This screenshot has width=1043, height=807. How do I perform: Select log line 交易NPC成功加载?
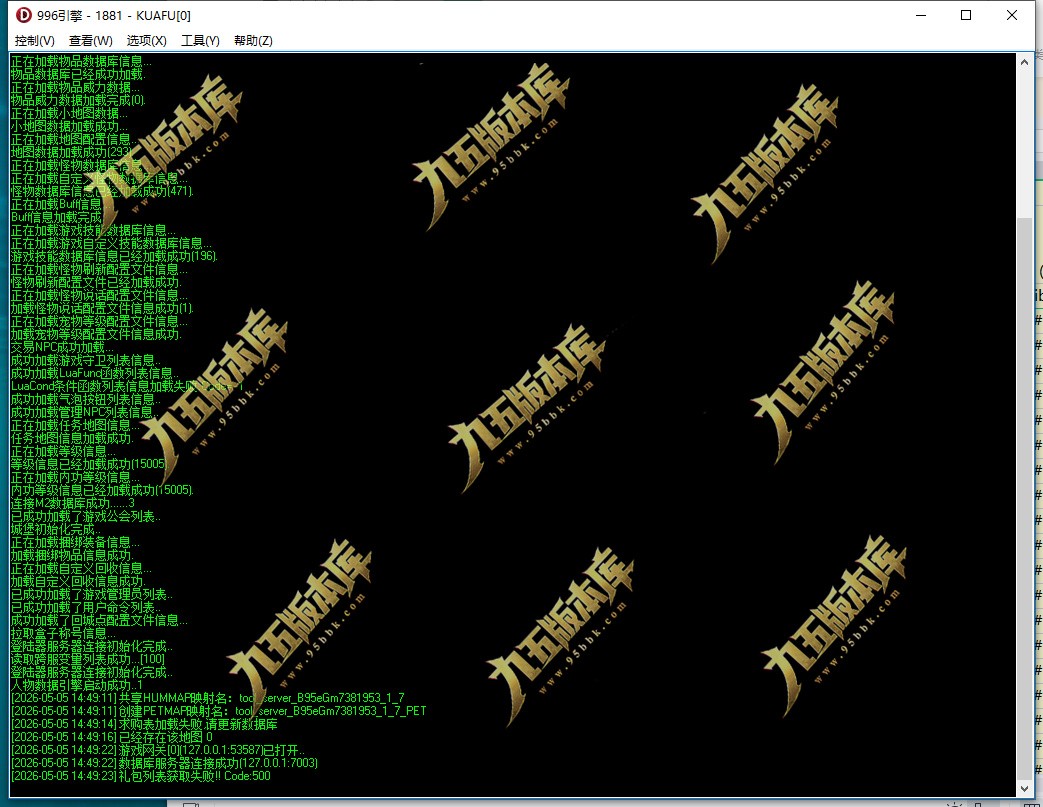point(62,347)
